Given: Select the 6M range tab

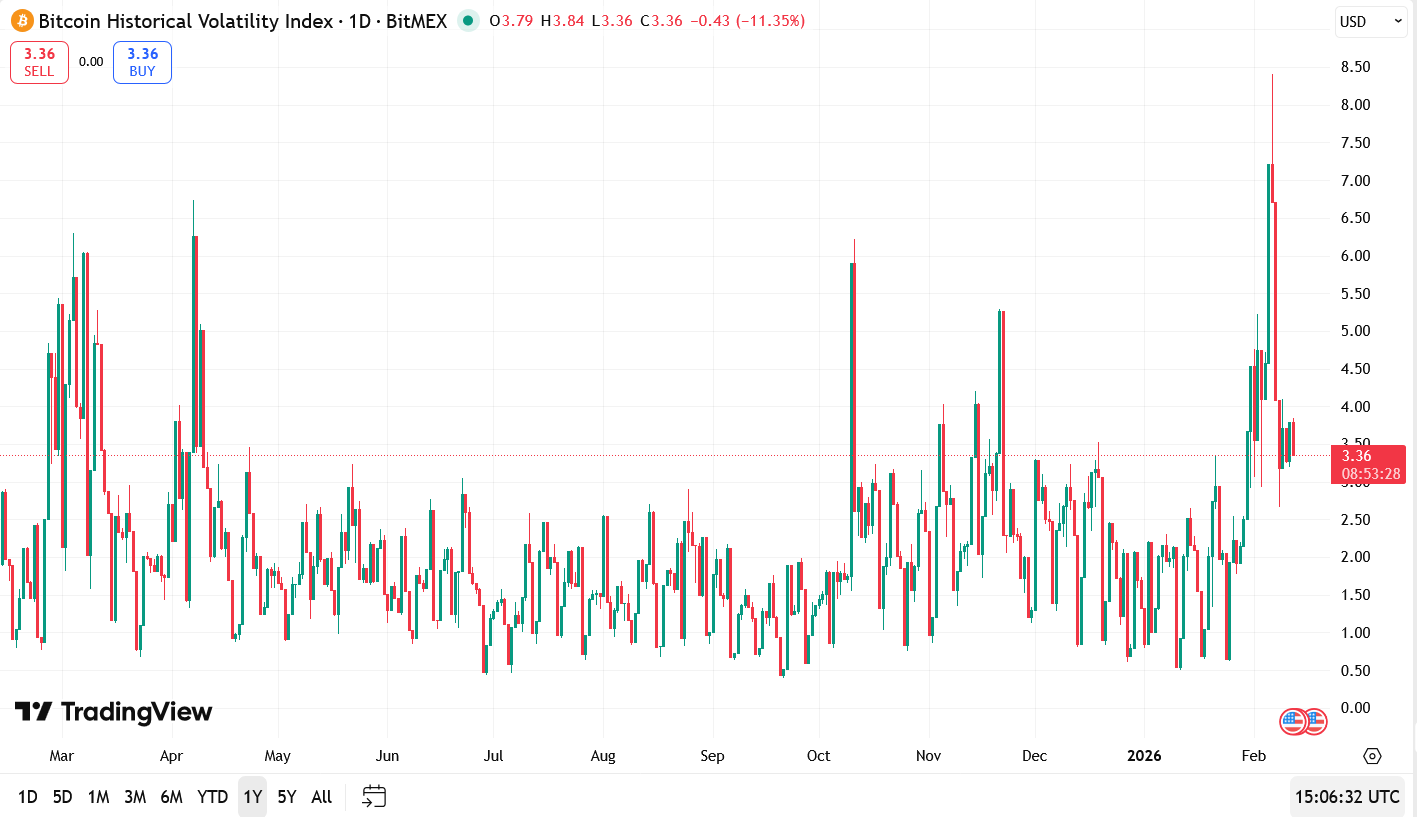Looking at the screenshot, I should coord(173,796).
